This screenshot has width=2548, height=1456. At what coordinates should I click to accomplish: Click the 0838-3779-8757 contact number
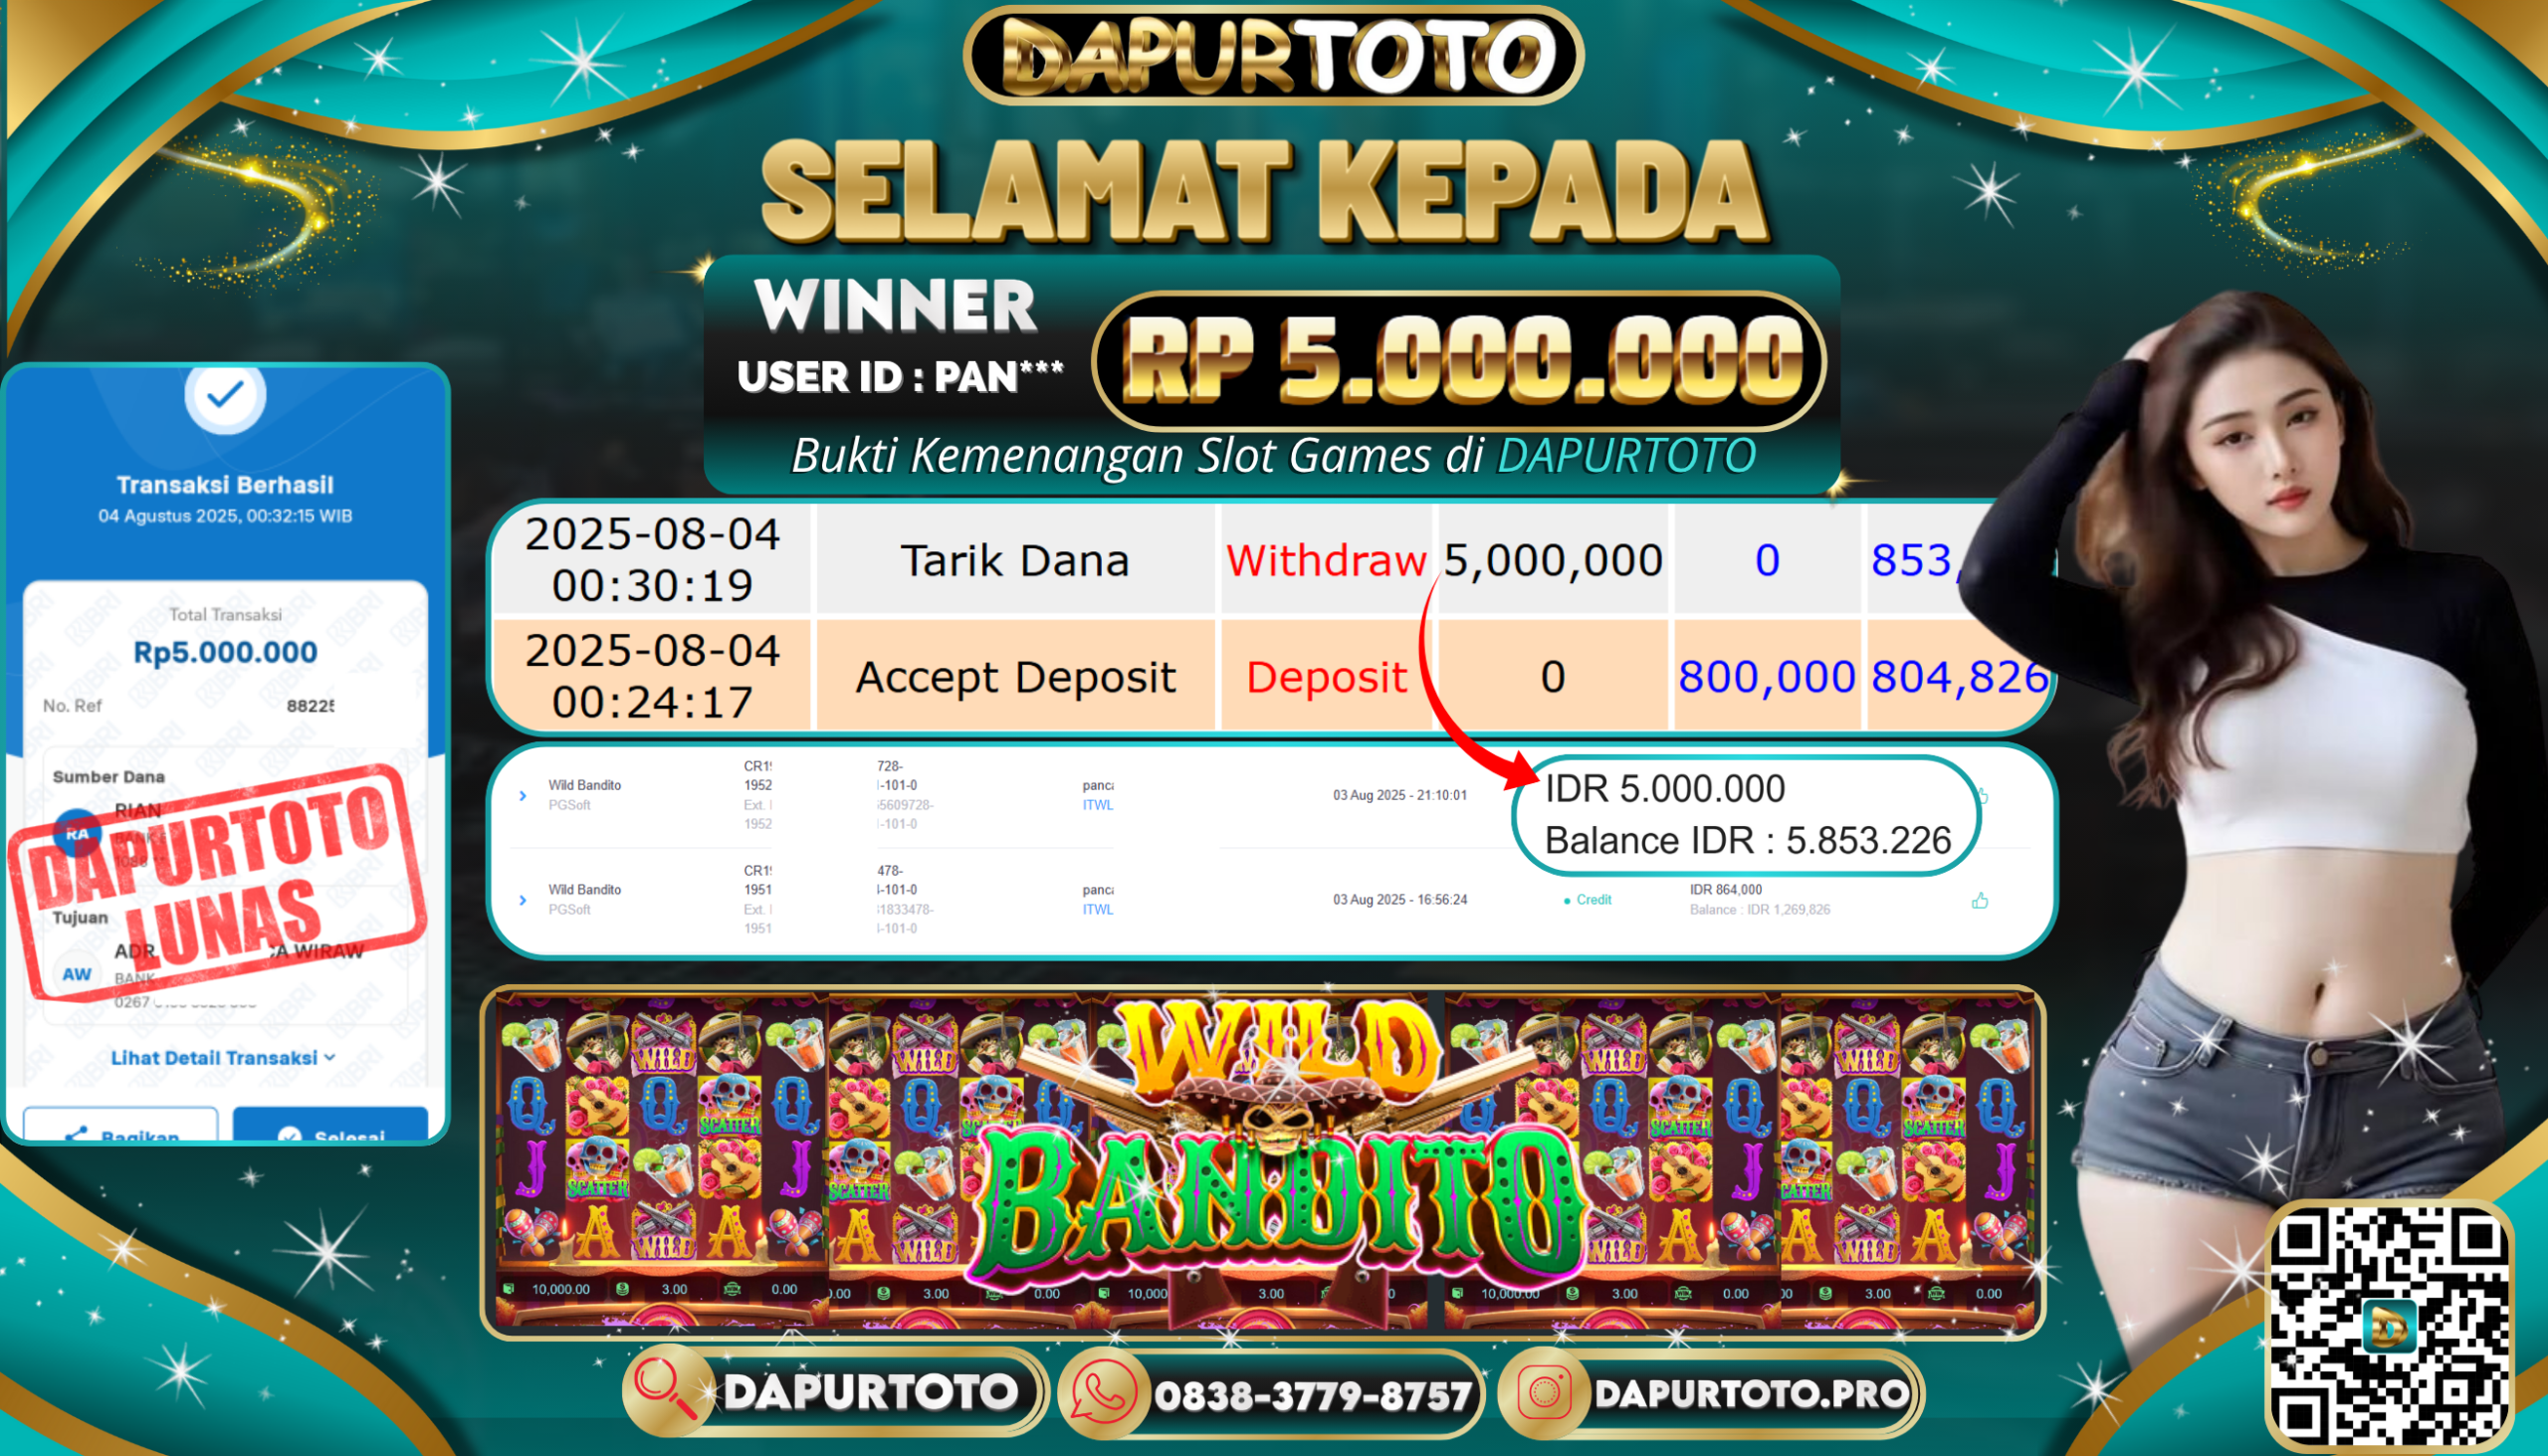pos(1312,1396)
